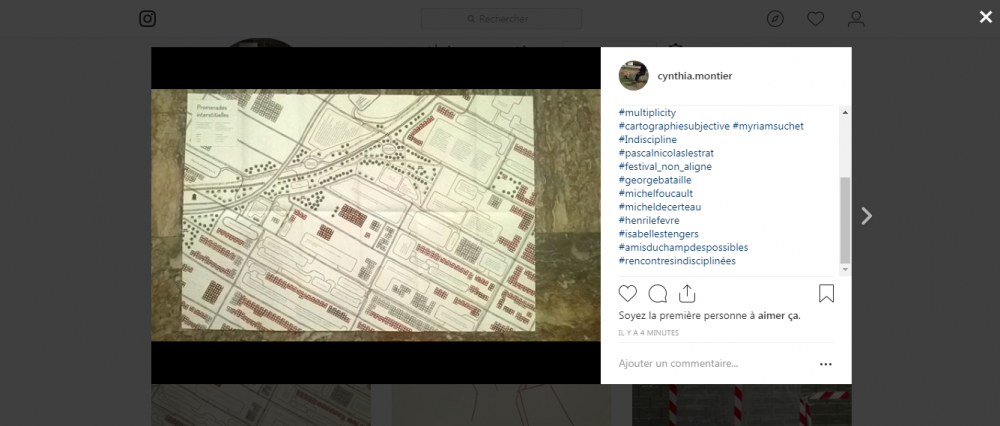Open the cynthia.montier username link
Screen dimensions: 1000x426
click(695, 76)
